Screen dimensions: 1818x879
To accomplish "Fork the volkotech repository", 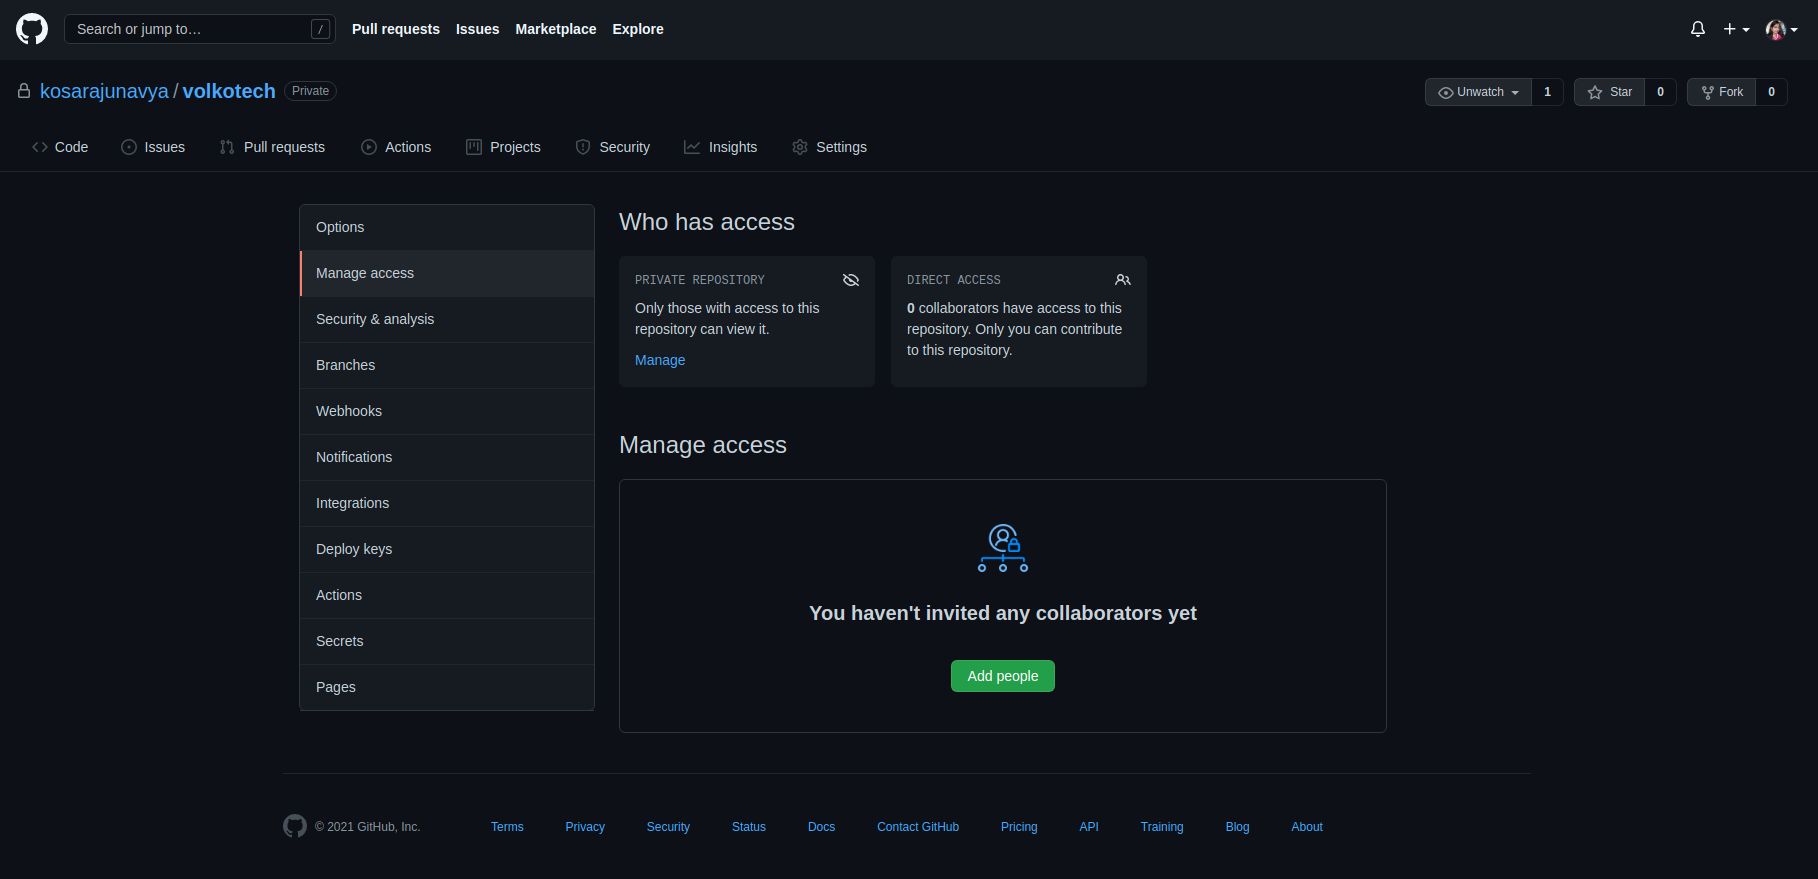I will (1721, 92).
